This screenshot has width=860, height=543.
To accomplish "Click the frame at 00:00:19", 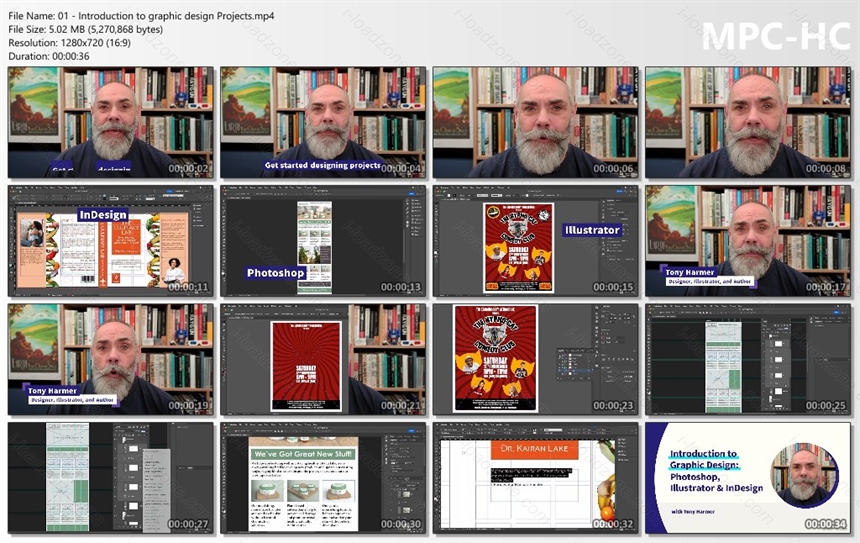I will [111, 359].
